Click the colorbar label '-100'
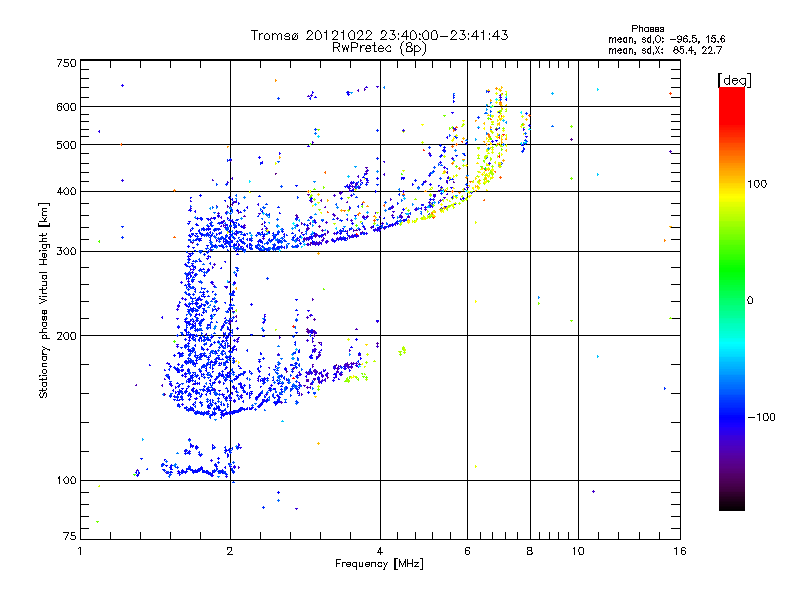The image size is (800, 600). click(x=761, y=417)
